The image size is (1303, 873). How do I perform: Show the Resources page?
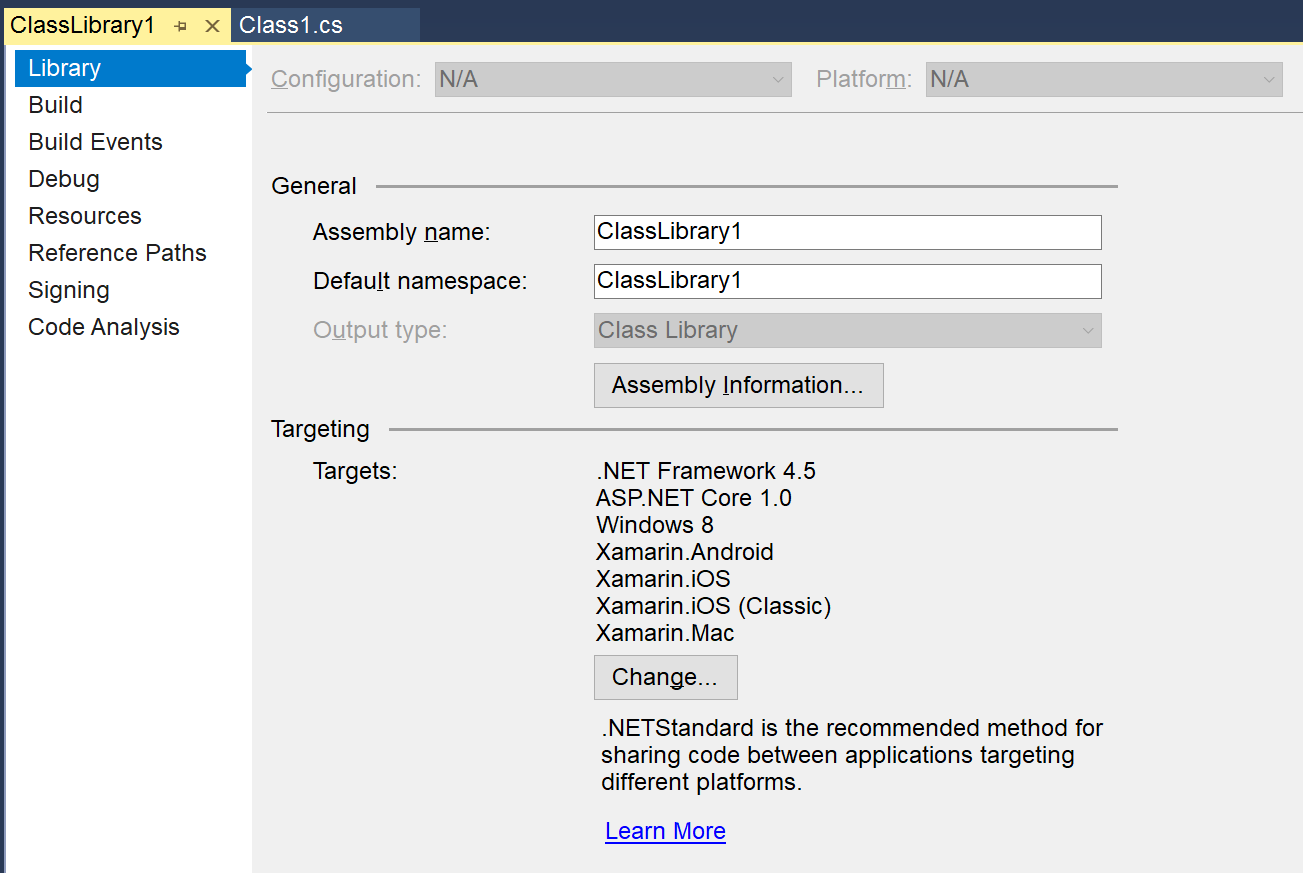(x=85, y=216)
